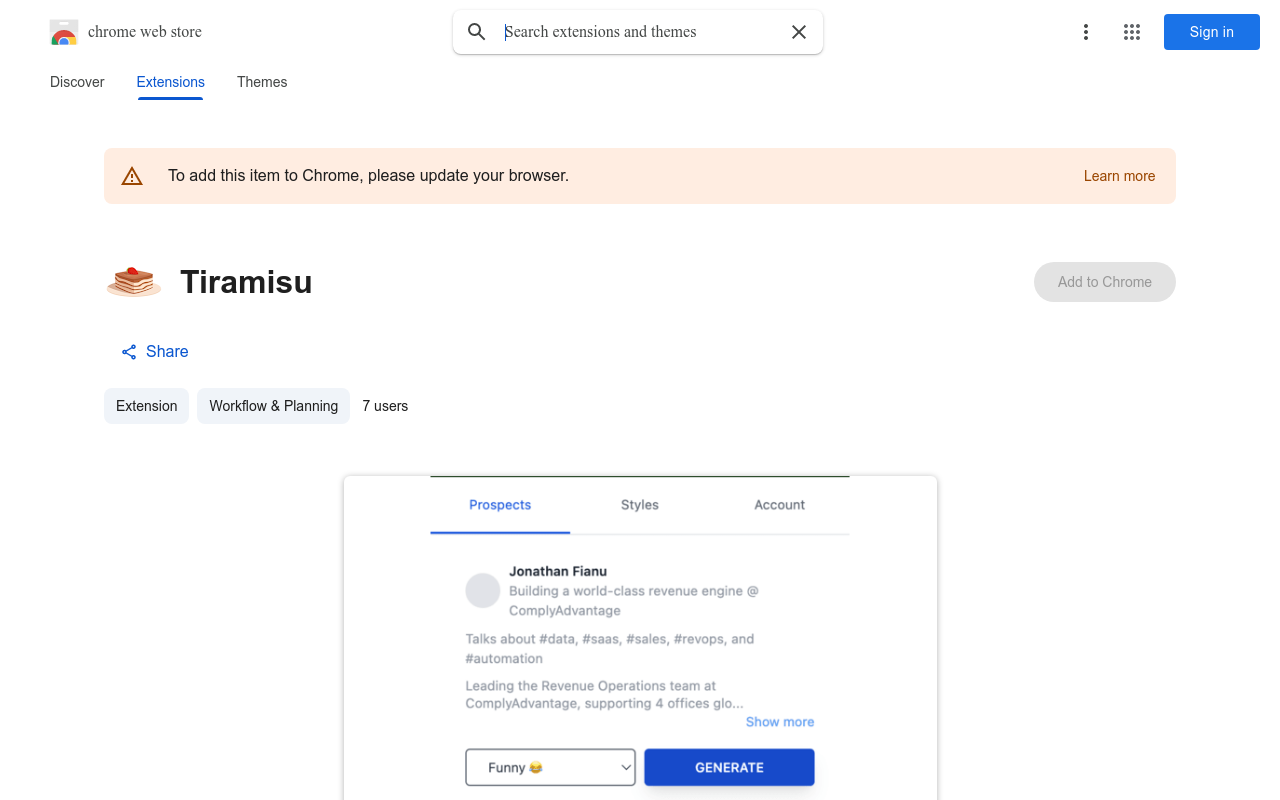Open the three-dot more options menu
This screenshot has height=800, width=1280.
(1085, 32)
